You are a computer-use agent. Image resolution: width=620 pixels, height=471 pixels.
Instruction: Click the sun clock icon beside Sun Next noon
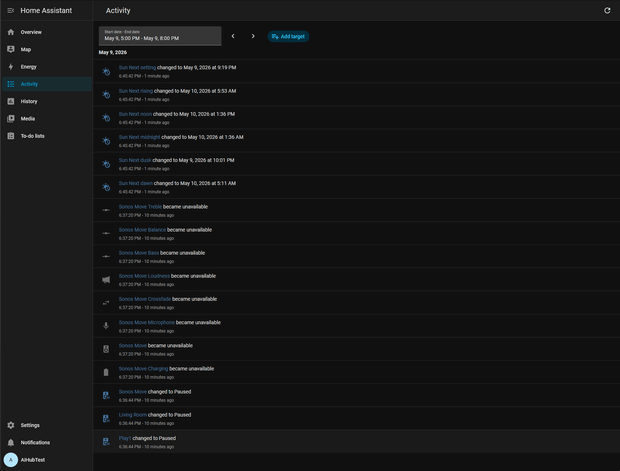click(106, 118)
